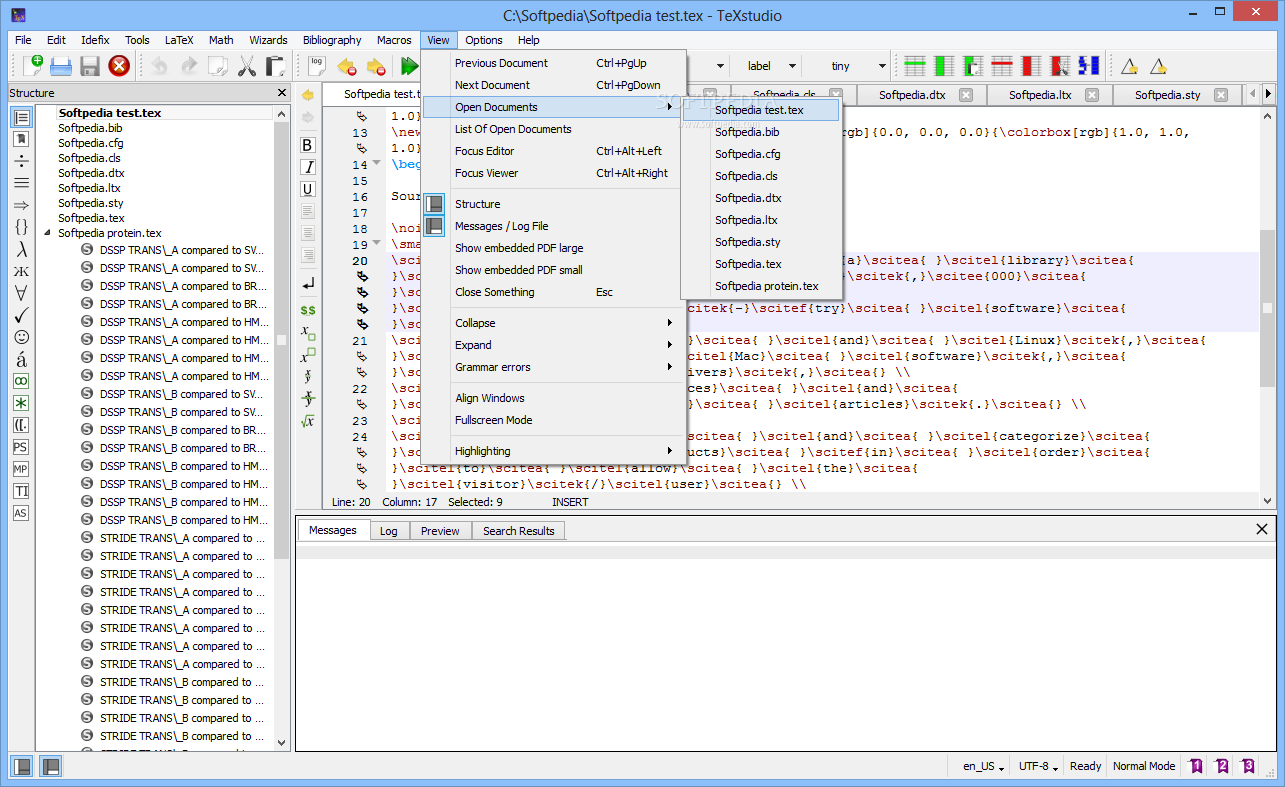The width and height of the screenshot is (1285, 787).
Task: Cut selection with the scissors icon
Action: pos(247,66)
